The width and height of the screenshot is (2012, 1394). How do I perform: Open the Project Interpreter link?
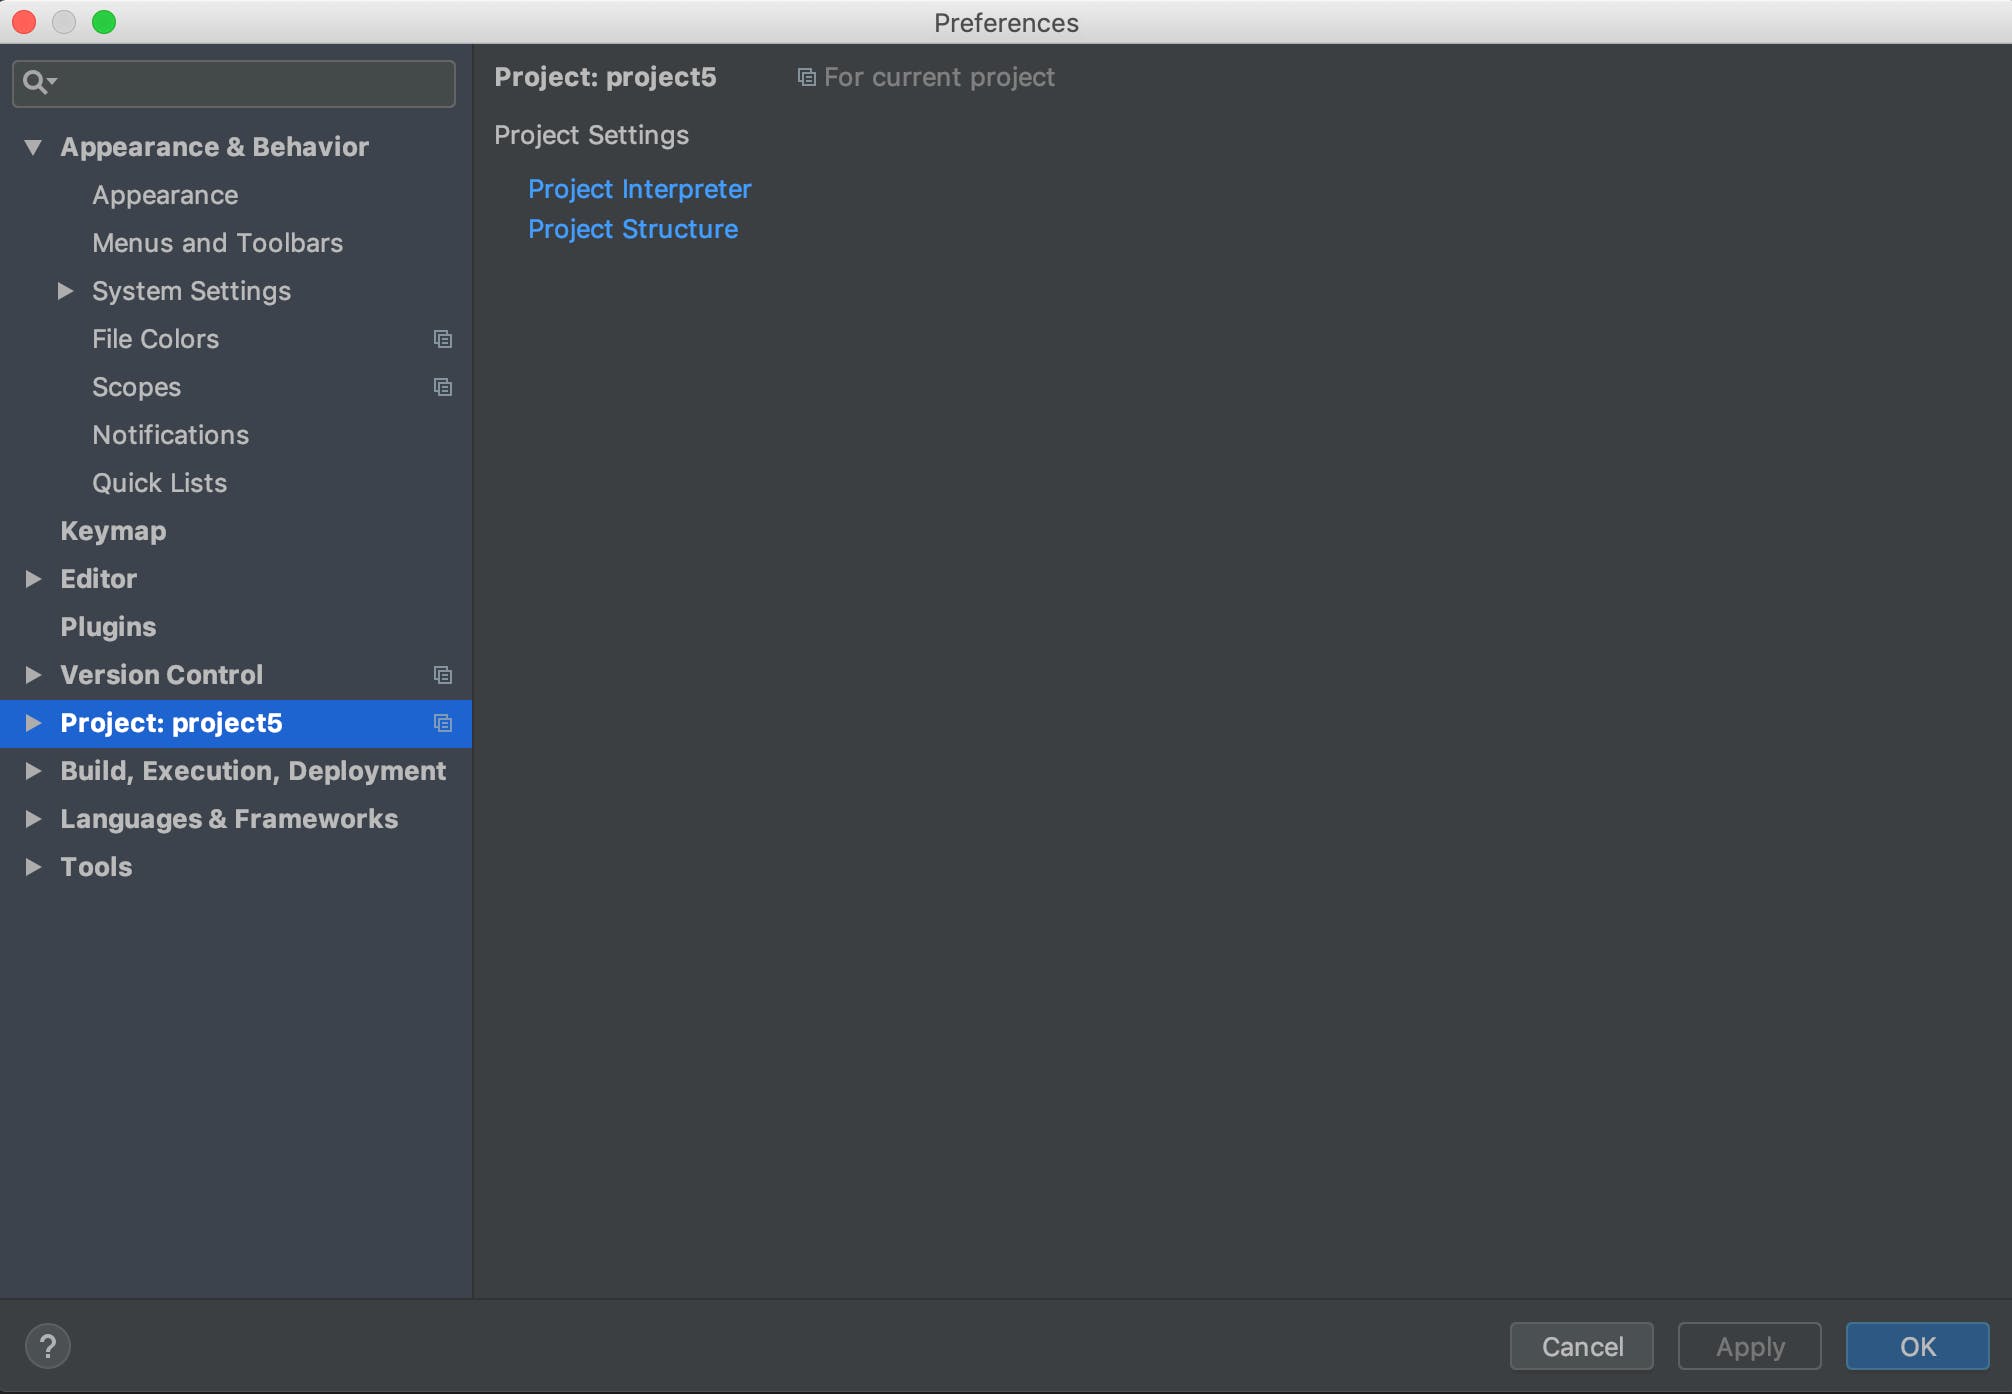pos(639,189)
